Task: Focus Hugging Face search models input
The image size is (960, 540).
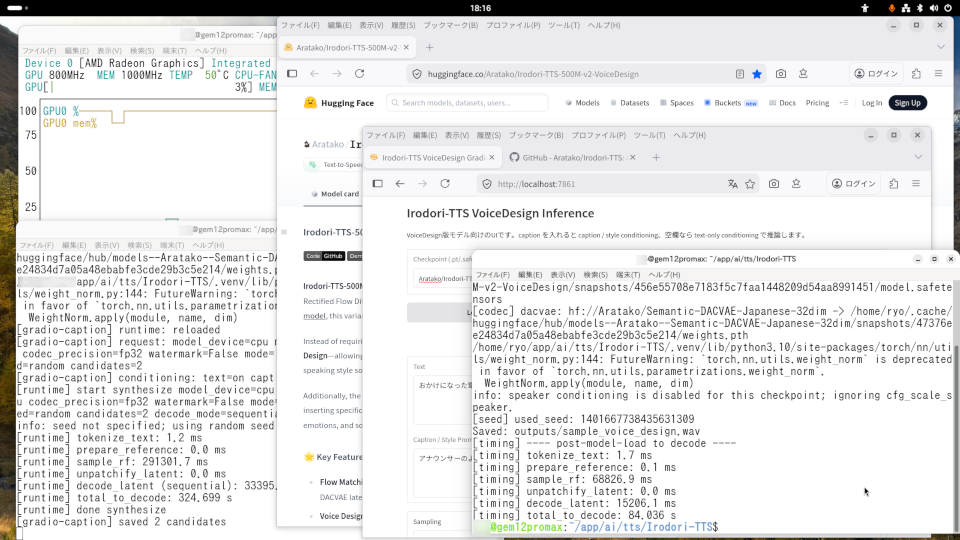Action: click(467, 103)
